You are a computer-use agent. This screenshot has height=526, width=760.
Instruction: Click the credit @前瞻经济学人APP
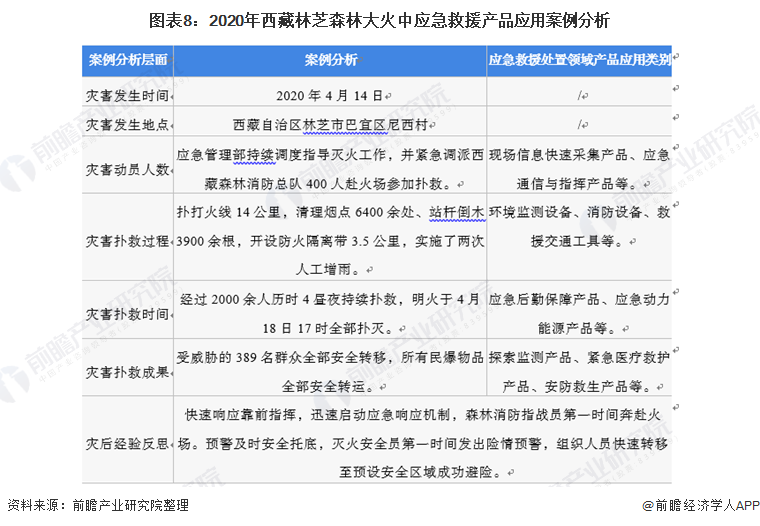coord(701,506)
